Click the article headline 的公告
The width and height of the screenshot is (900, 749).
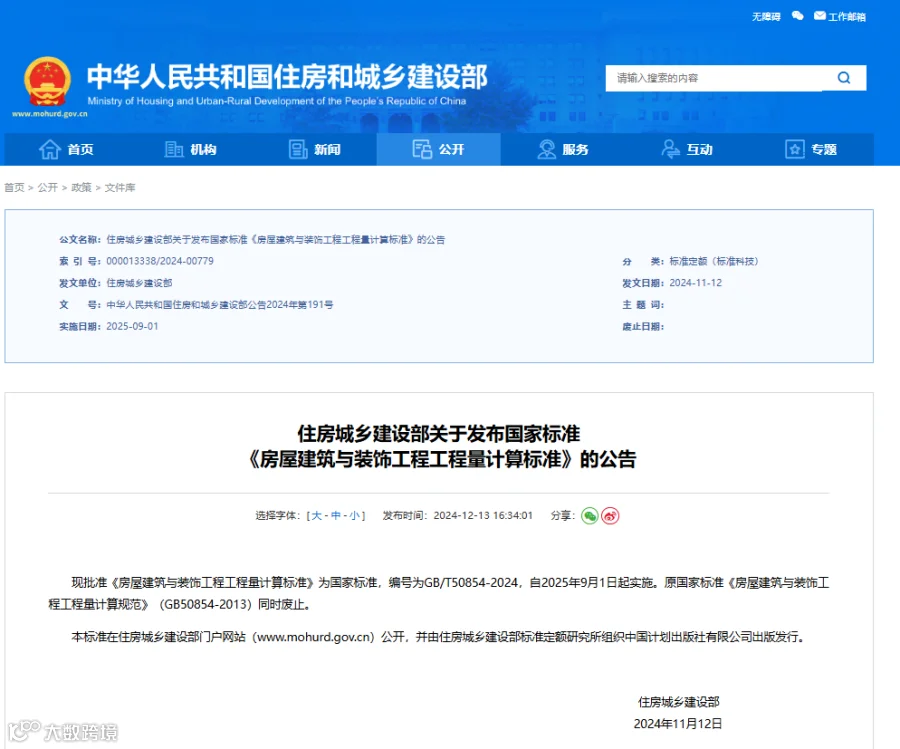coord(608,459)
